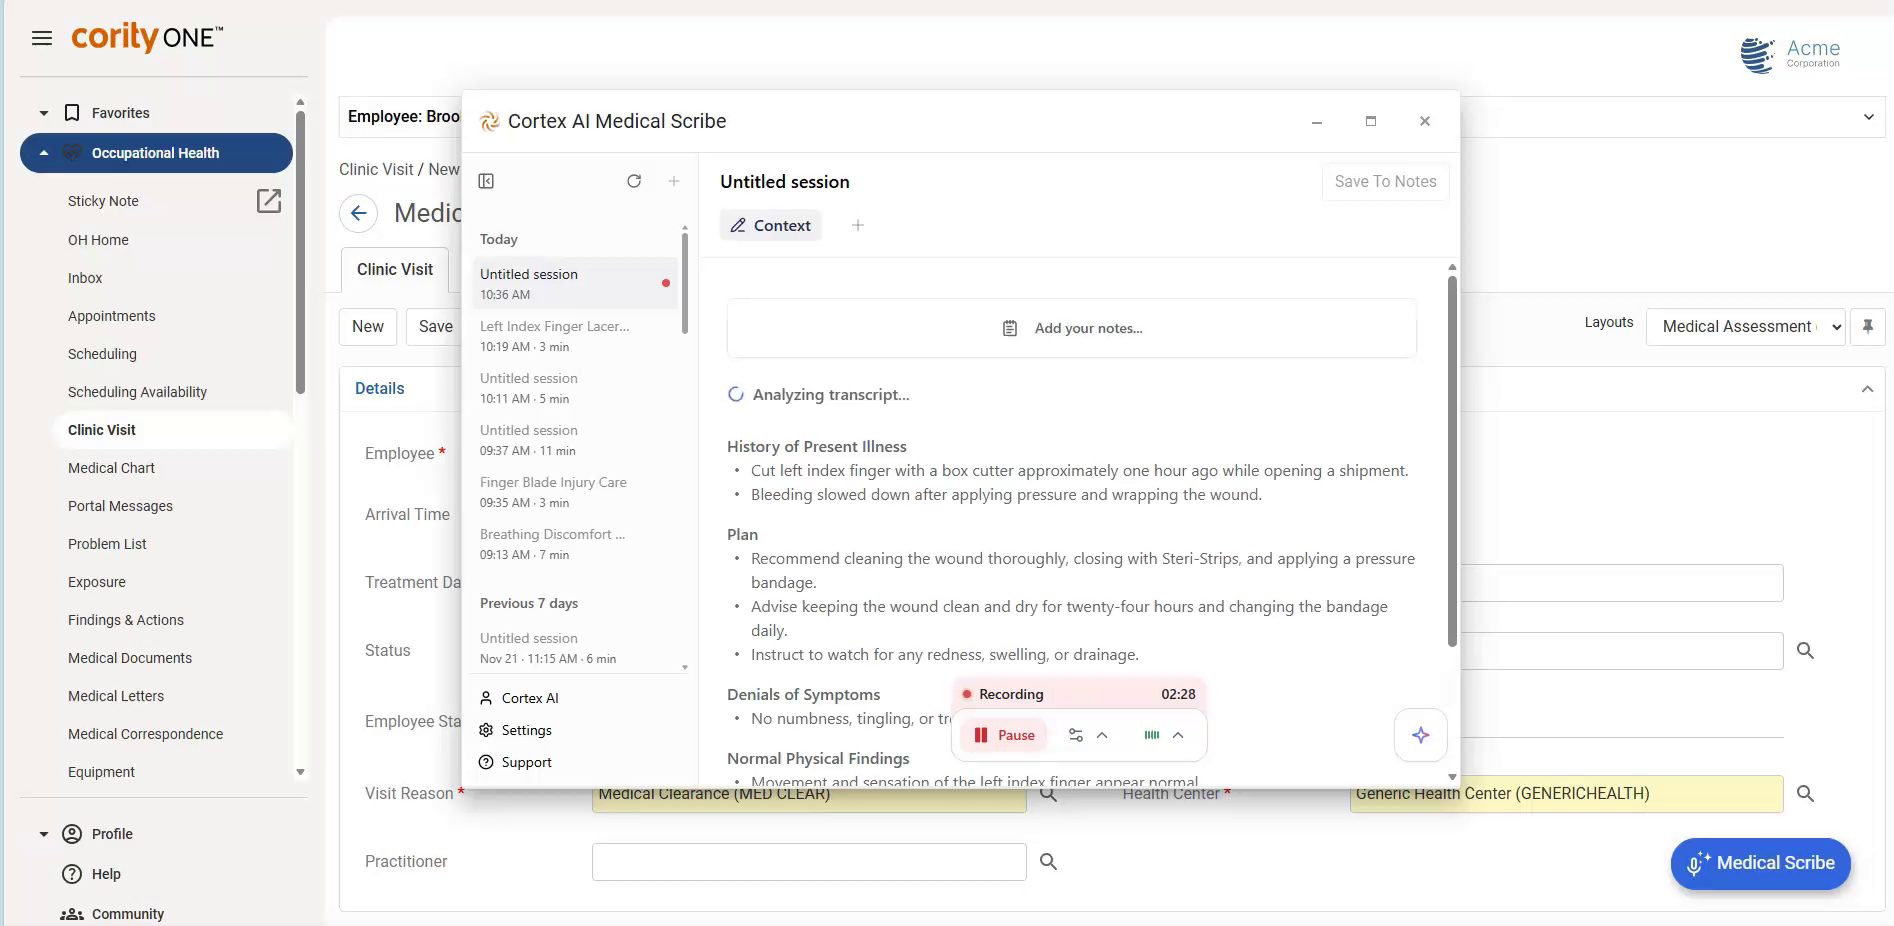Create a new scribe session
The height and width of the screenshot is (926, 1894).
coord(674,181)
